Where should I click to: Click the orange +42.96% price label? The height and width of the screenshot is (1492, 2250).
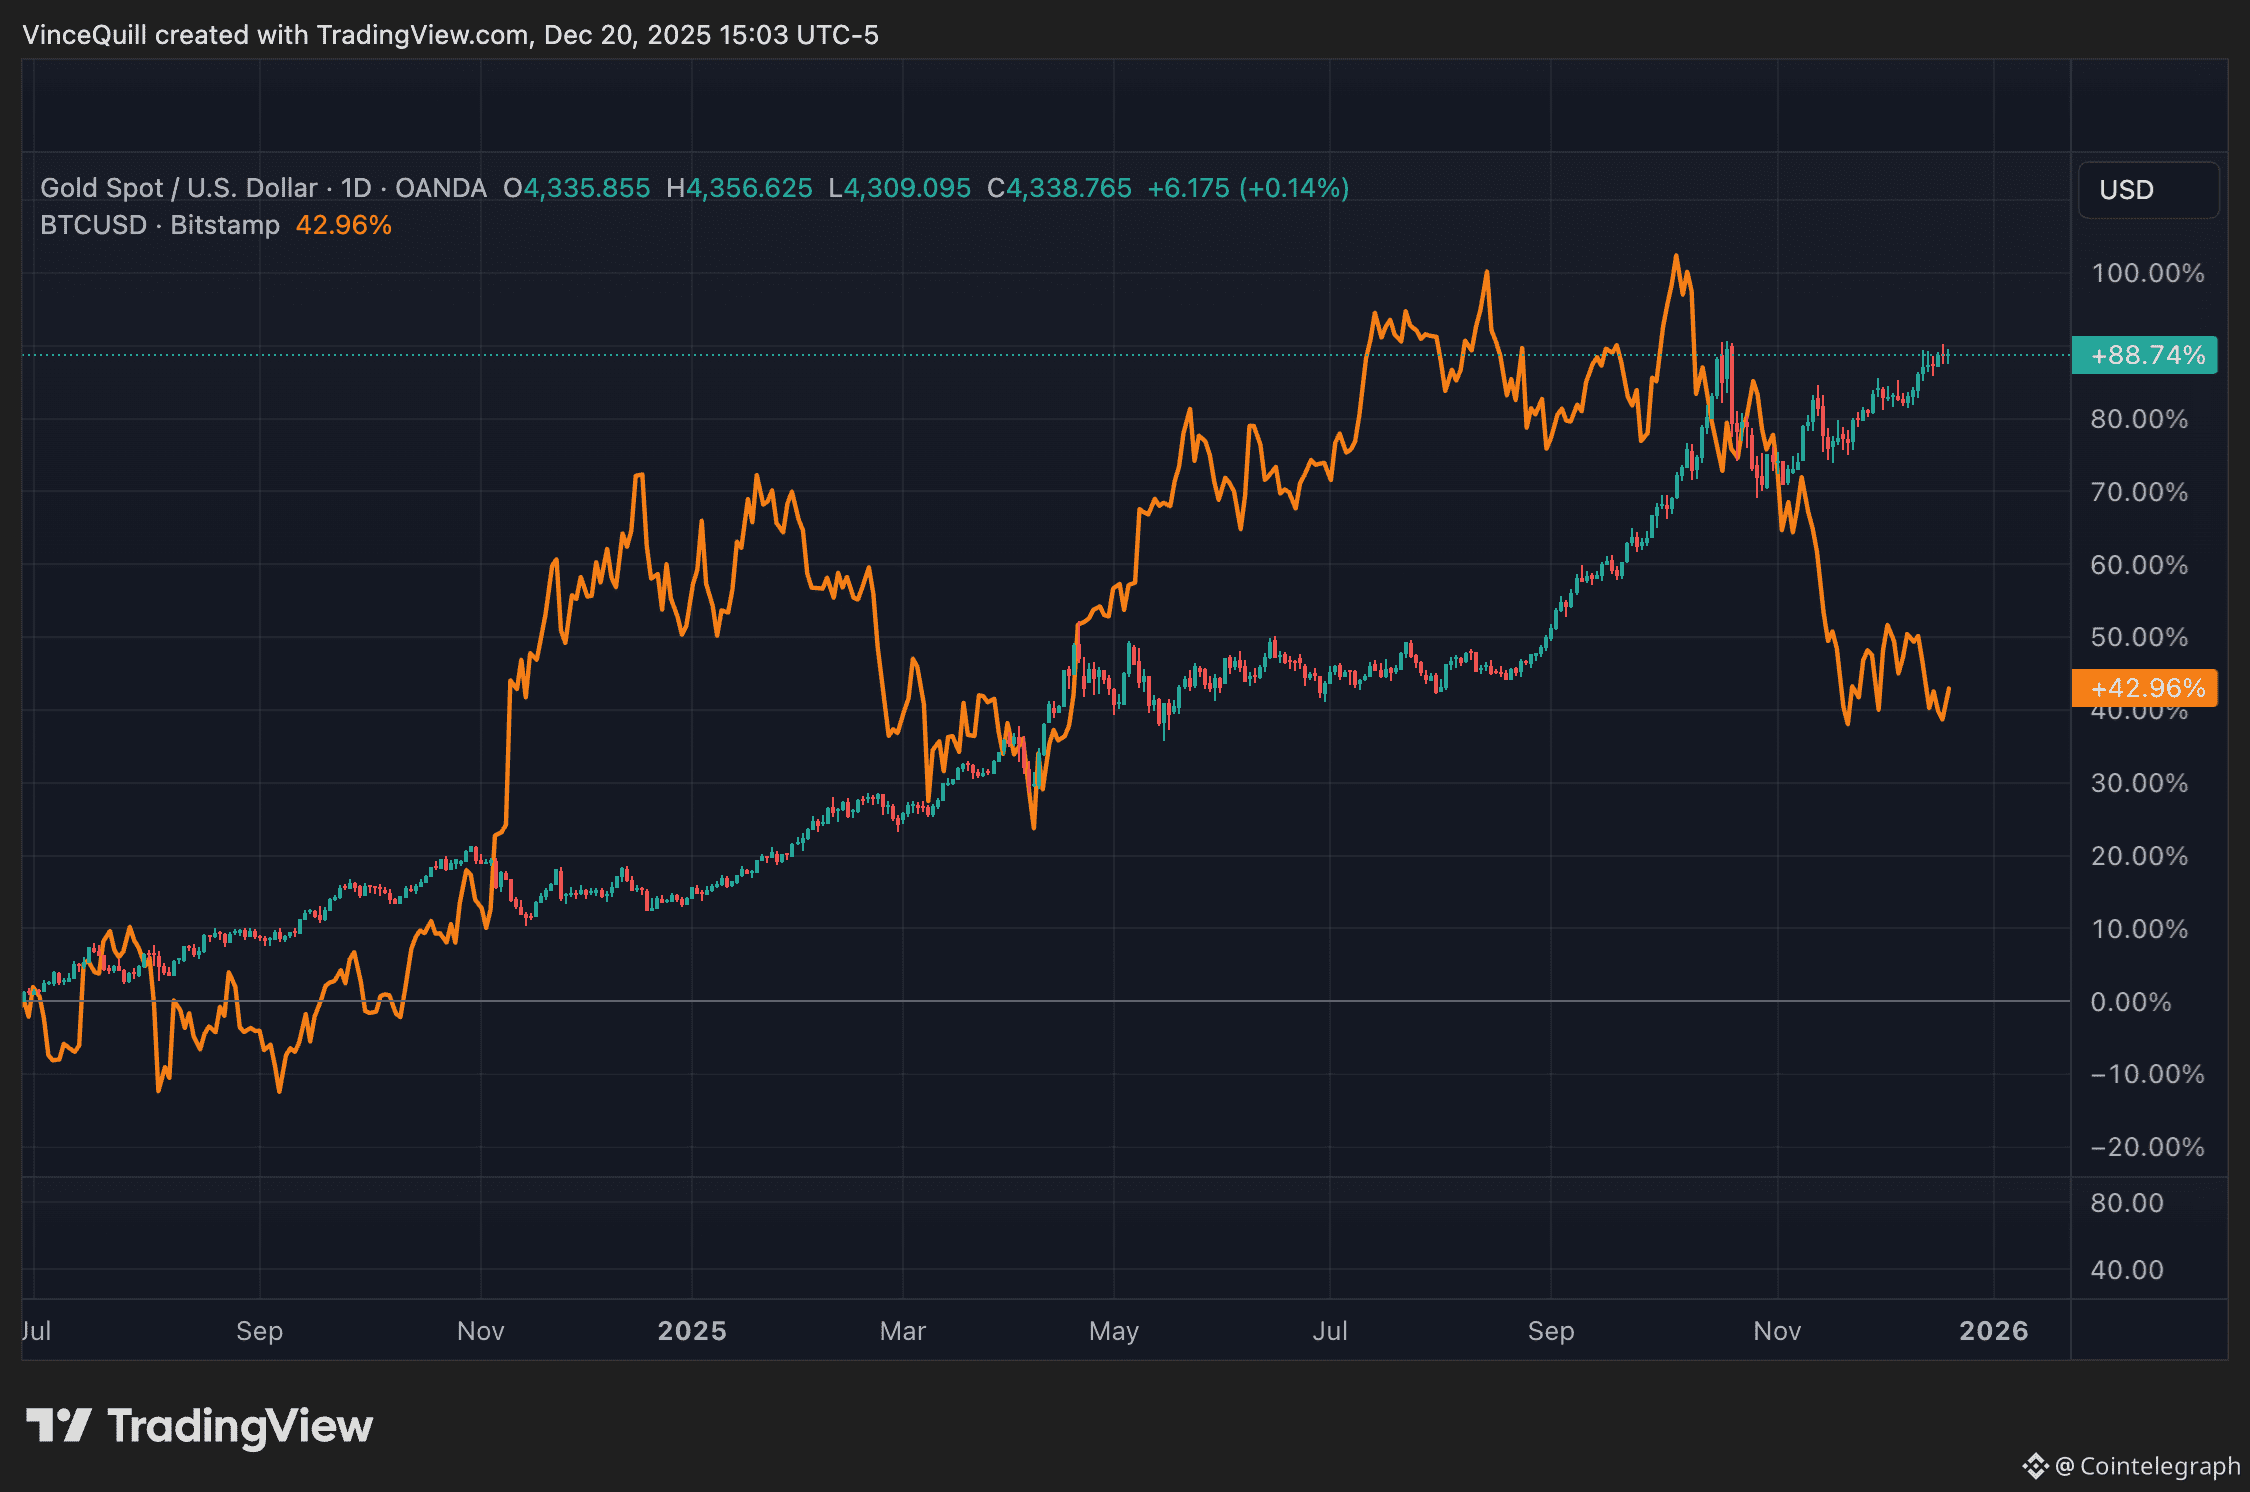click(2144, 688)
